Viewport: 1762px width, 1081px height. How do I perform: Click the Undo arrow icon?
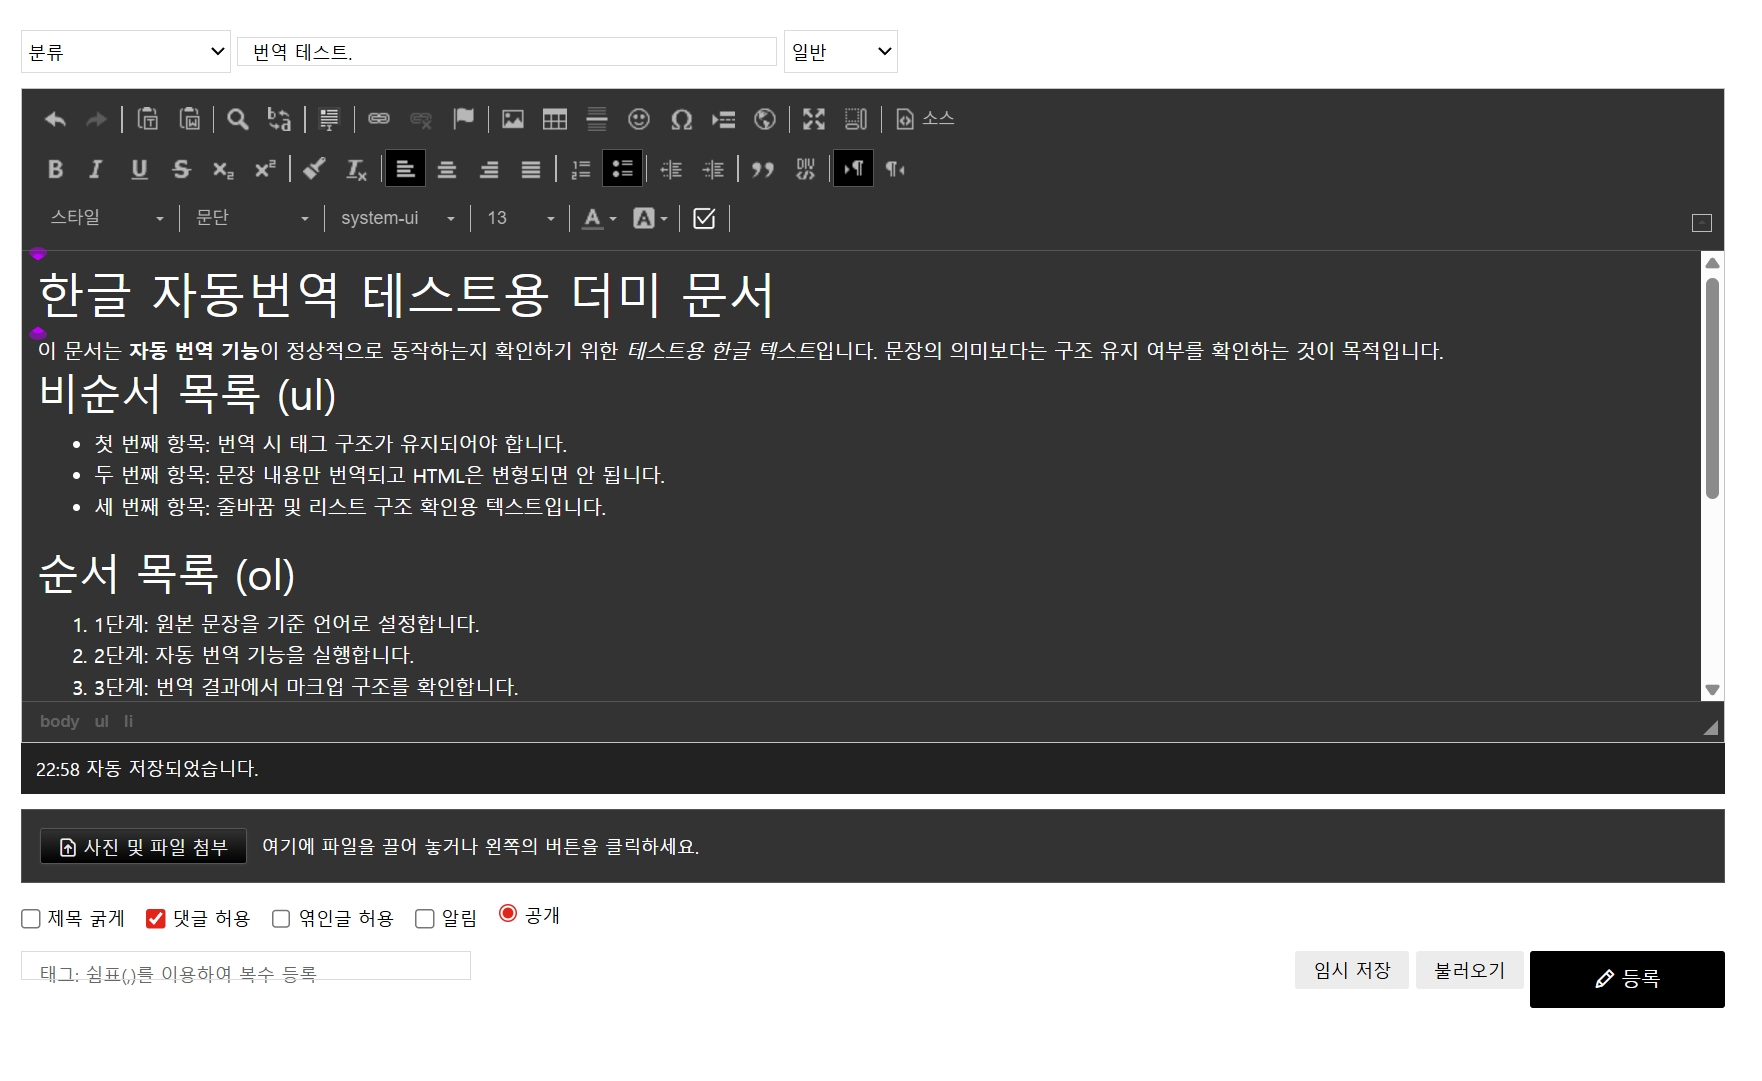coord(55,120)
